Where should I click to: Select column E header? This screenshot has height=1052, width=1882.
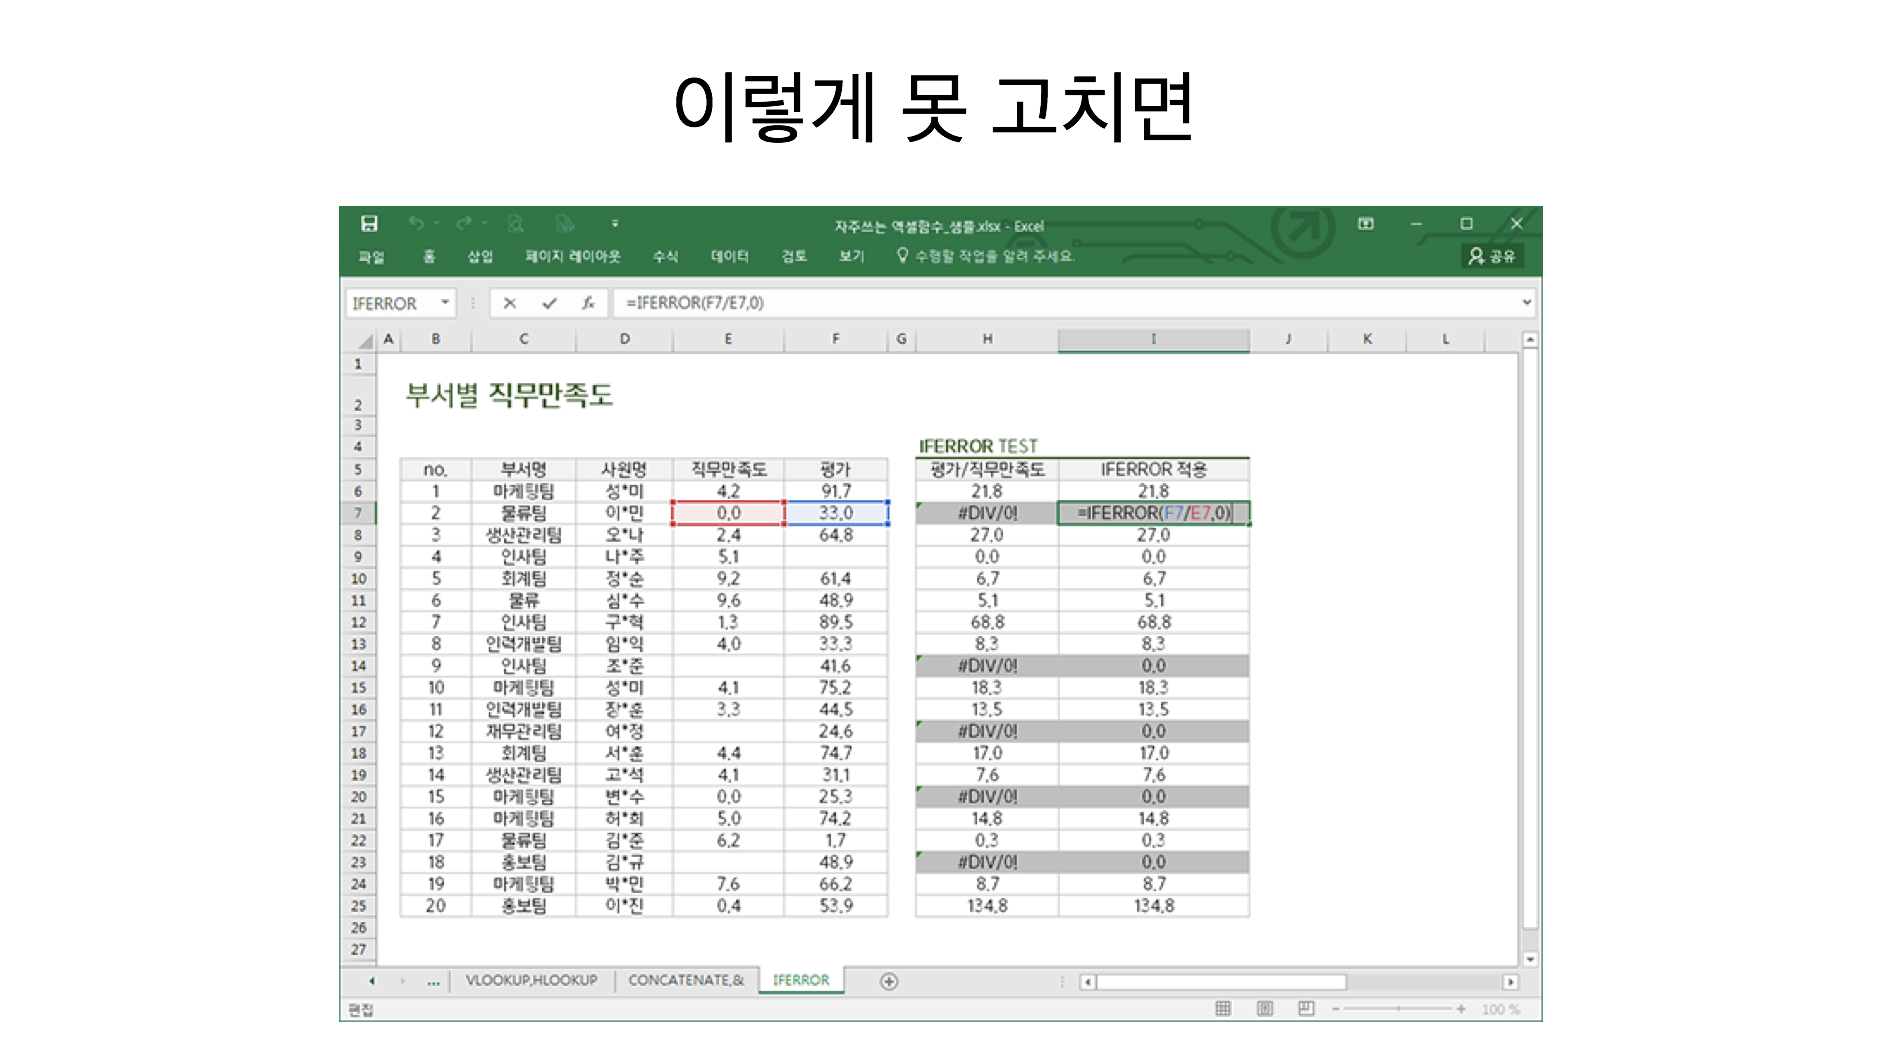click(x=728, y=340)
